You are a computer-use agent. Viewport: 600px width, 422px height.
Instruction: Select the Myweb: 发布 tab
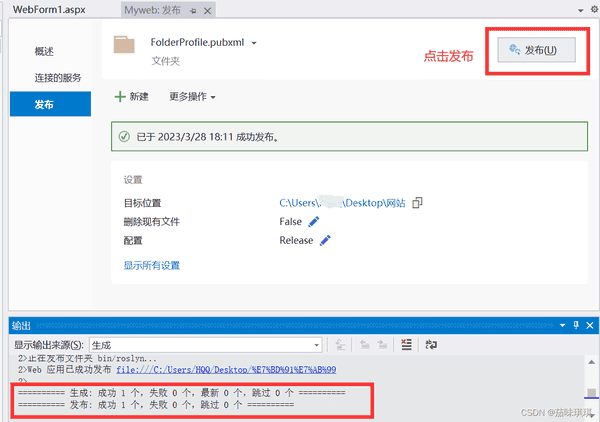[152, 10]
